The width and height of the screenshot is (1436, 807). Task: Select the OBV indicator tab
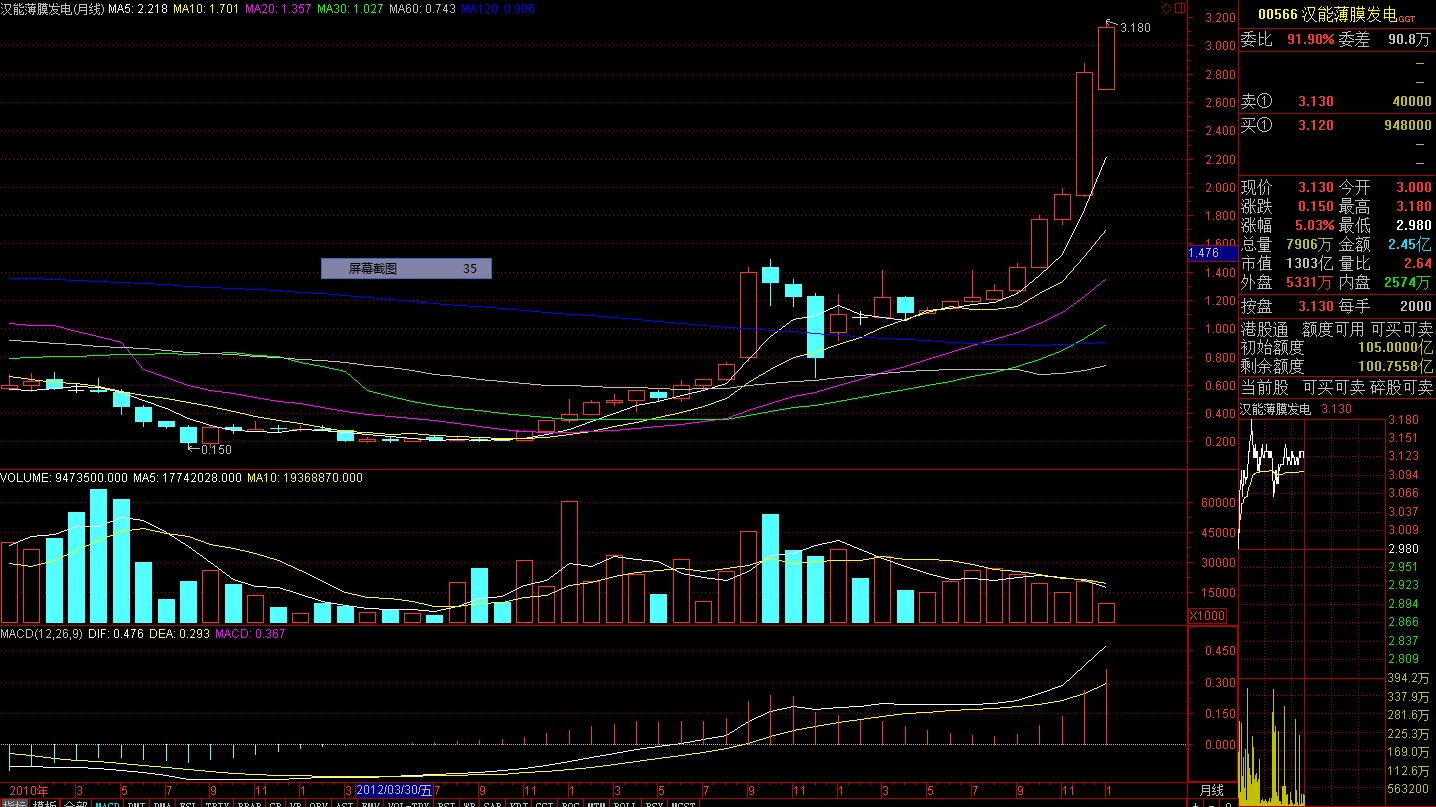[x=319, y=803]
